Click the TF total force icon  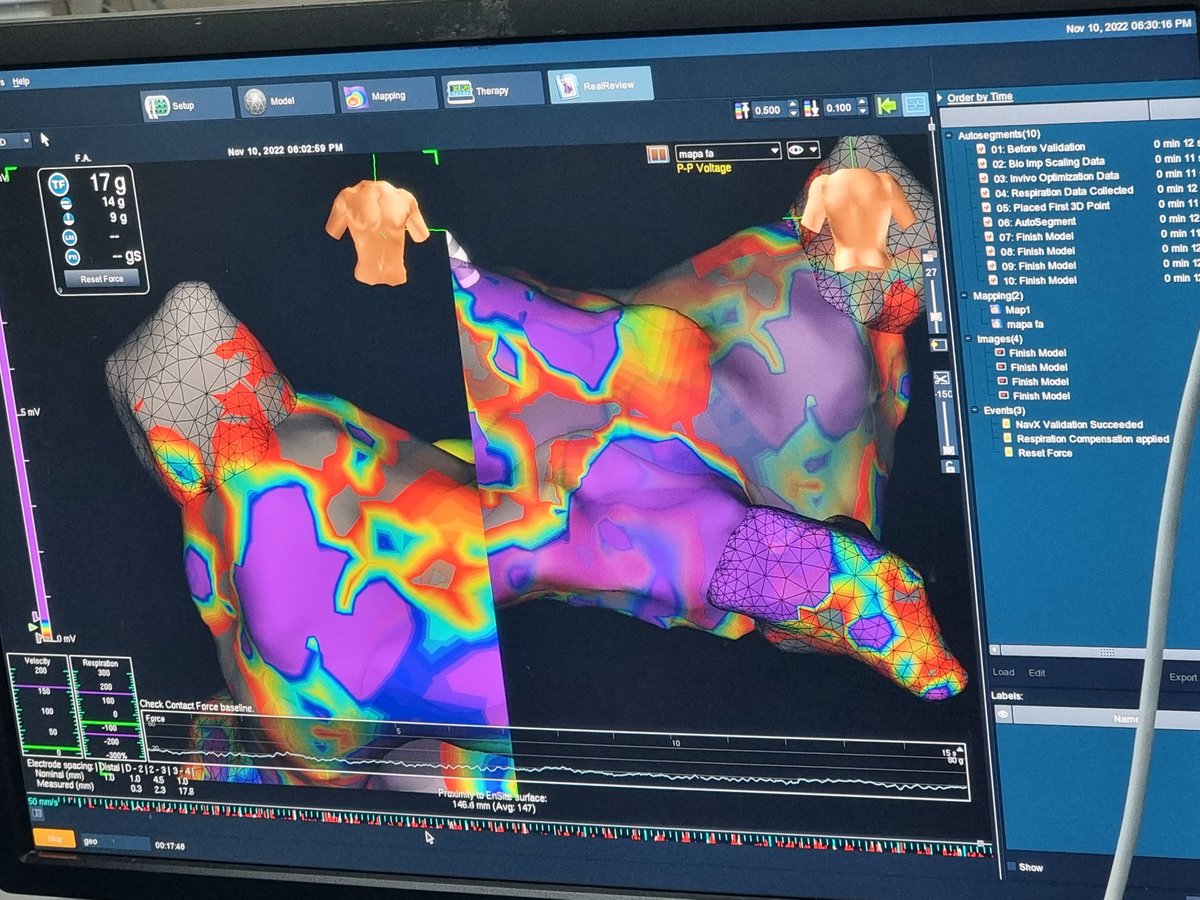(60, 183)
